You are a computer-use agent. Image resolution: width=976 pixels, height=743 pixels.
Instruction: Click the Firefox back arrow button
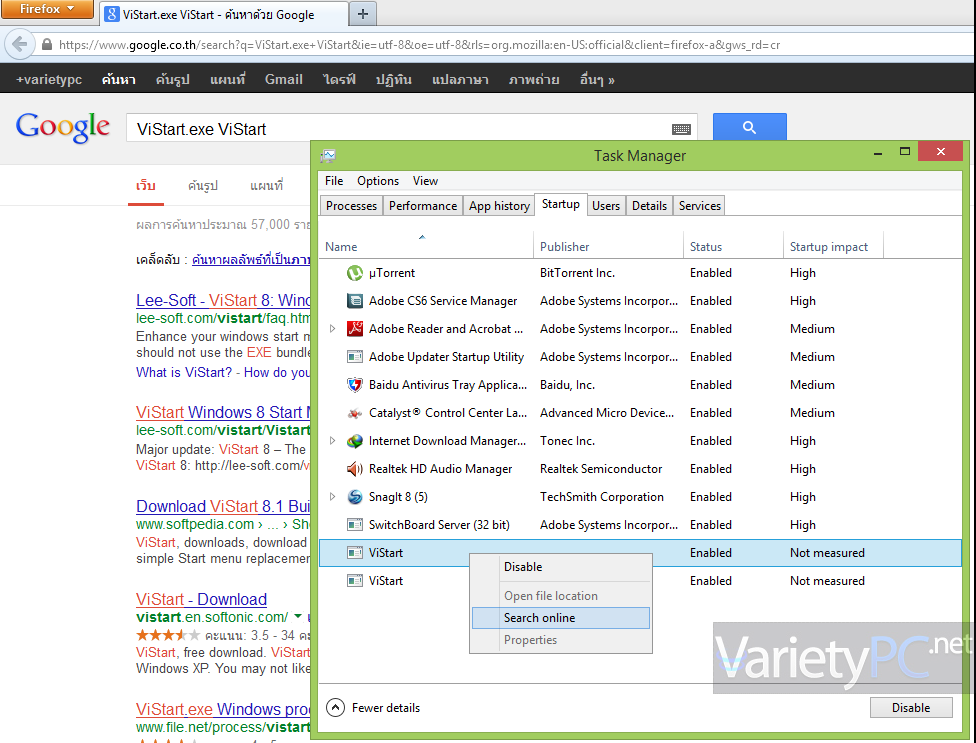pyautogui.click(x=19, y=45)
